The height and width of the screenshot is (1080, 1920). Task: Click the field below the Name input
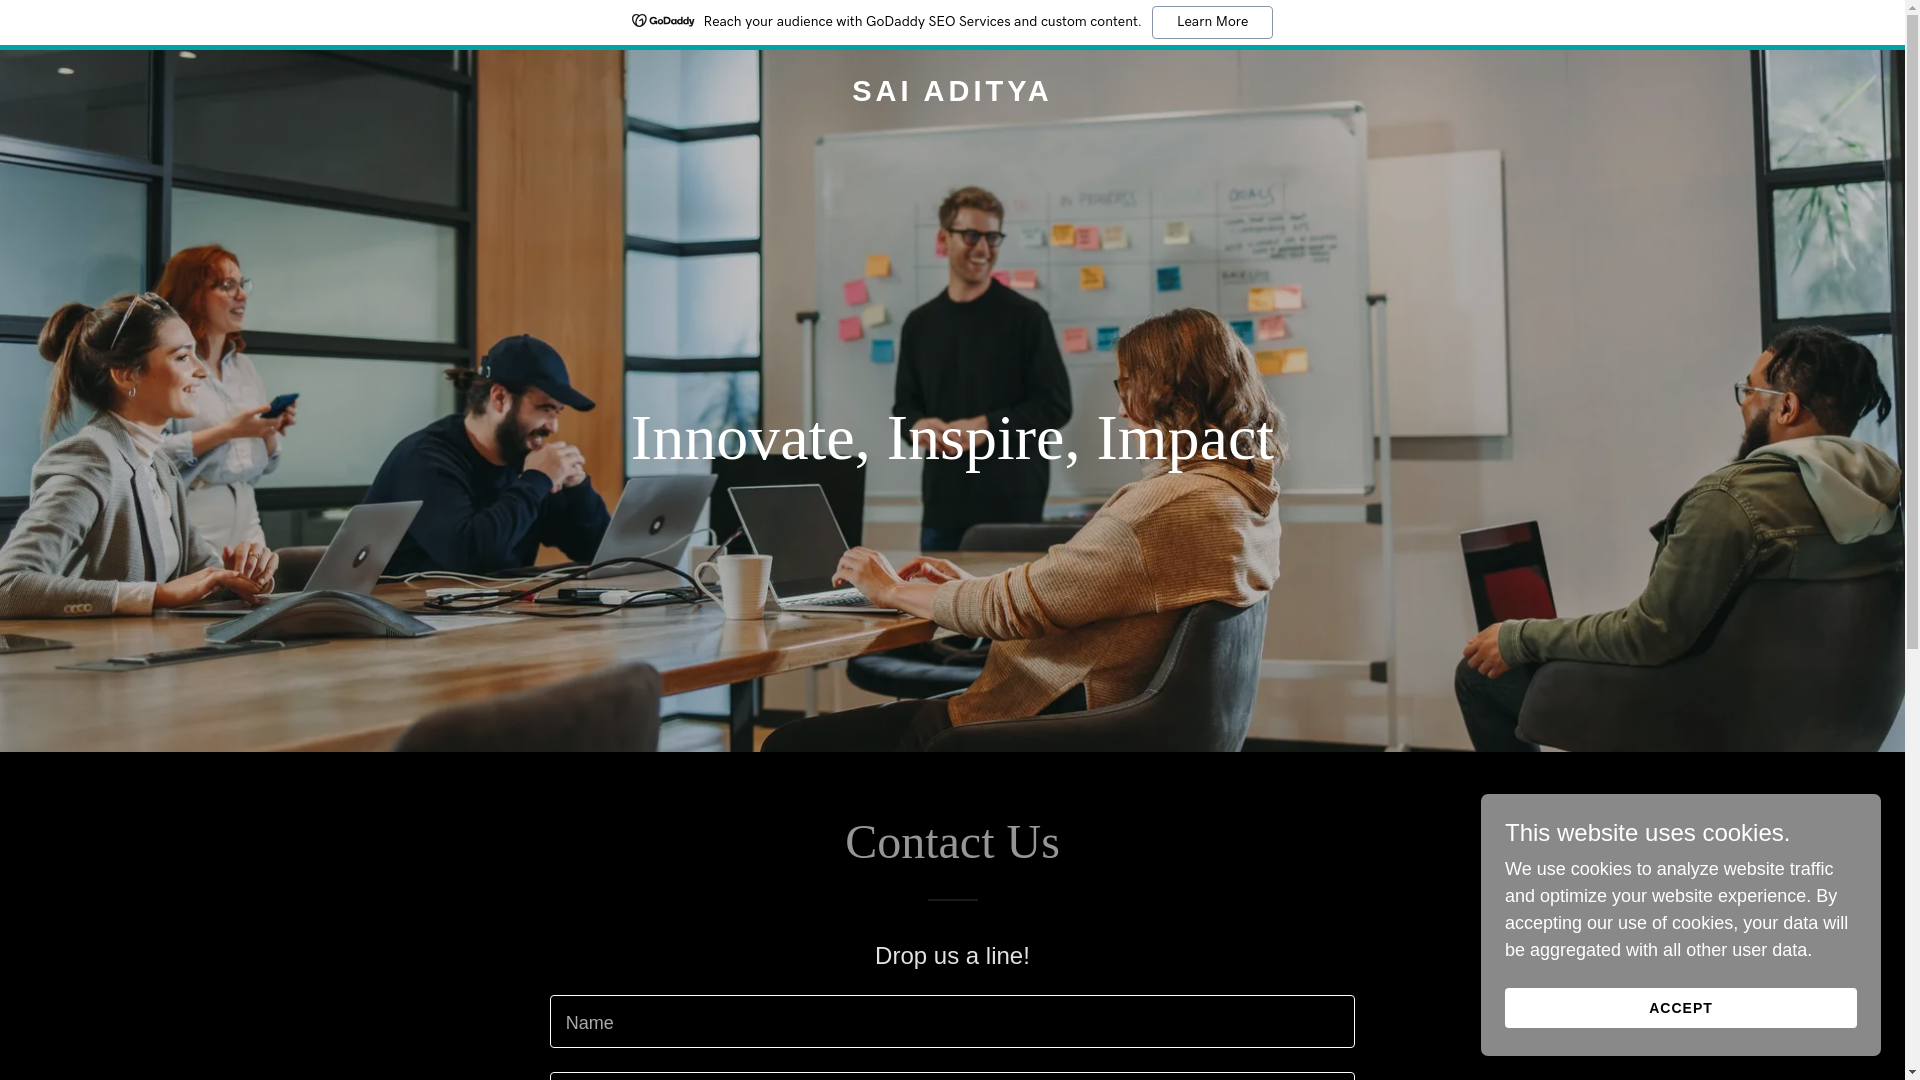coord(952,1077)
